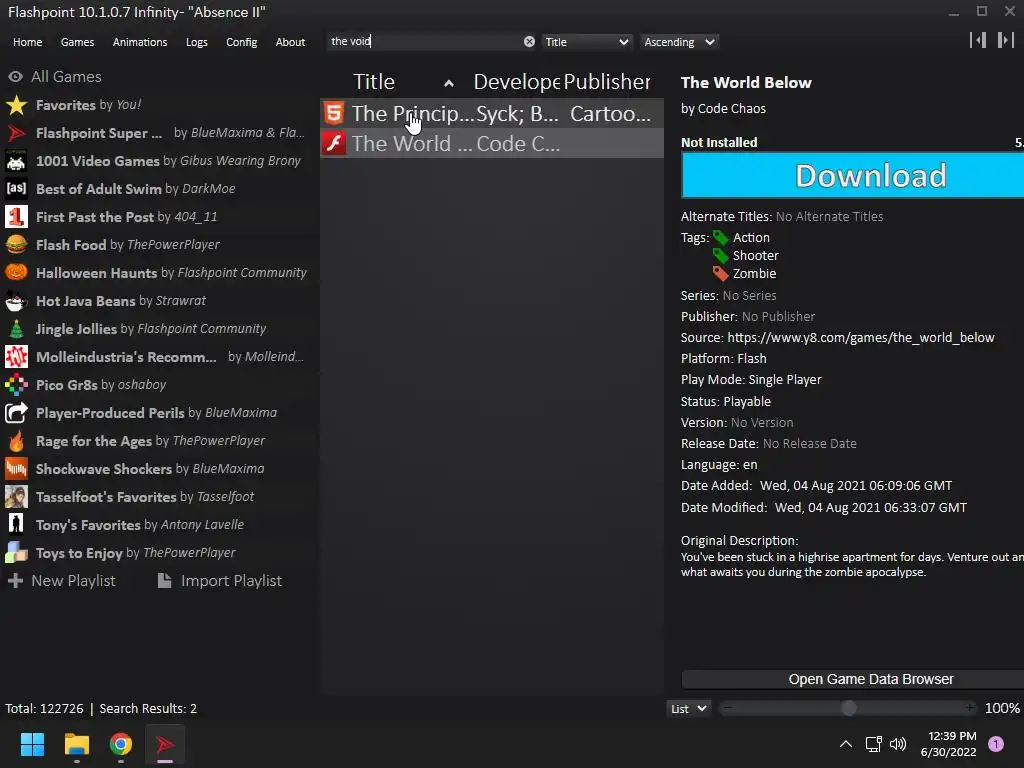Open the Config page
1024x768 pixels.
tap(242, 42)
